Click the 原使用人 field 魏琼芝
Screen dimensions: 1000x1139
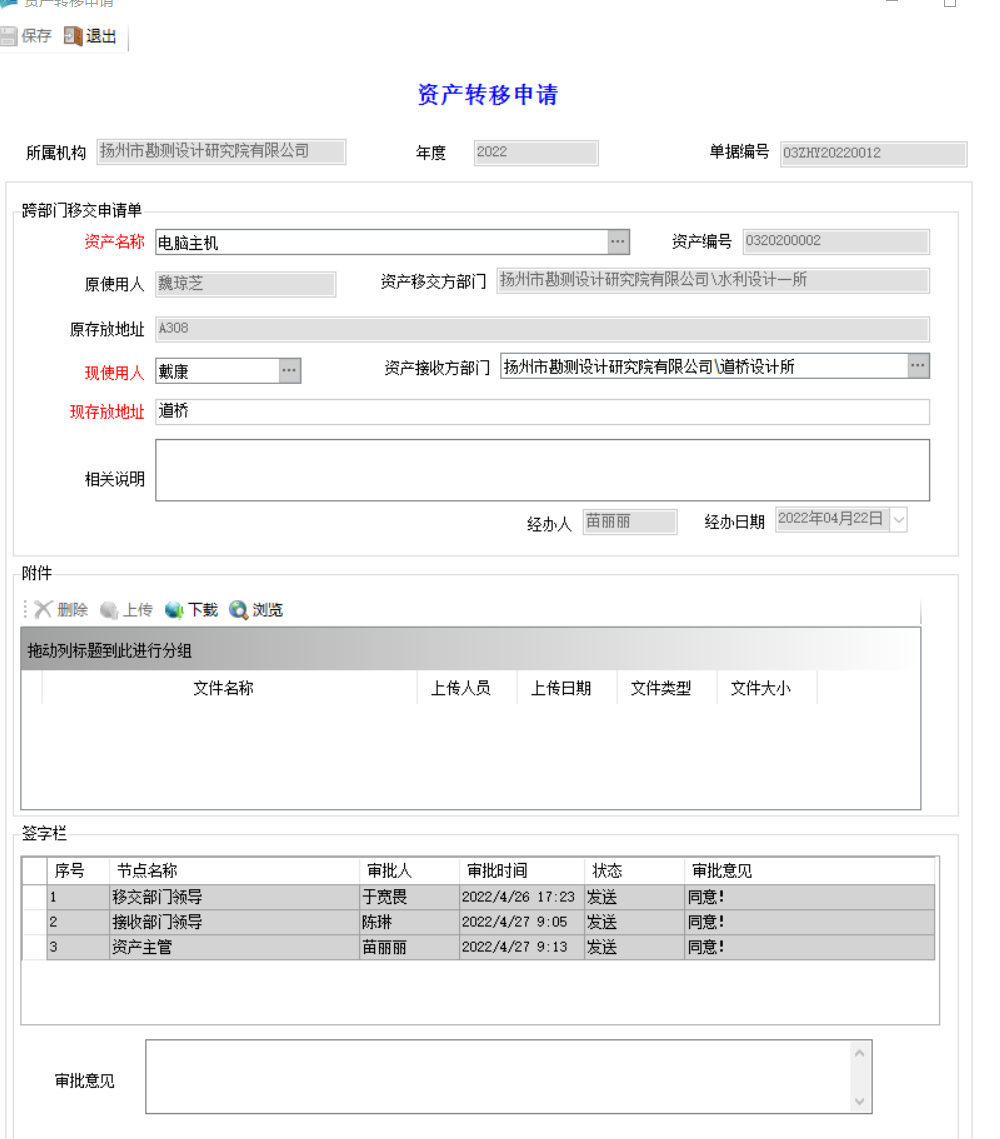tap(245, 284)
